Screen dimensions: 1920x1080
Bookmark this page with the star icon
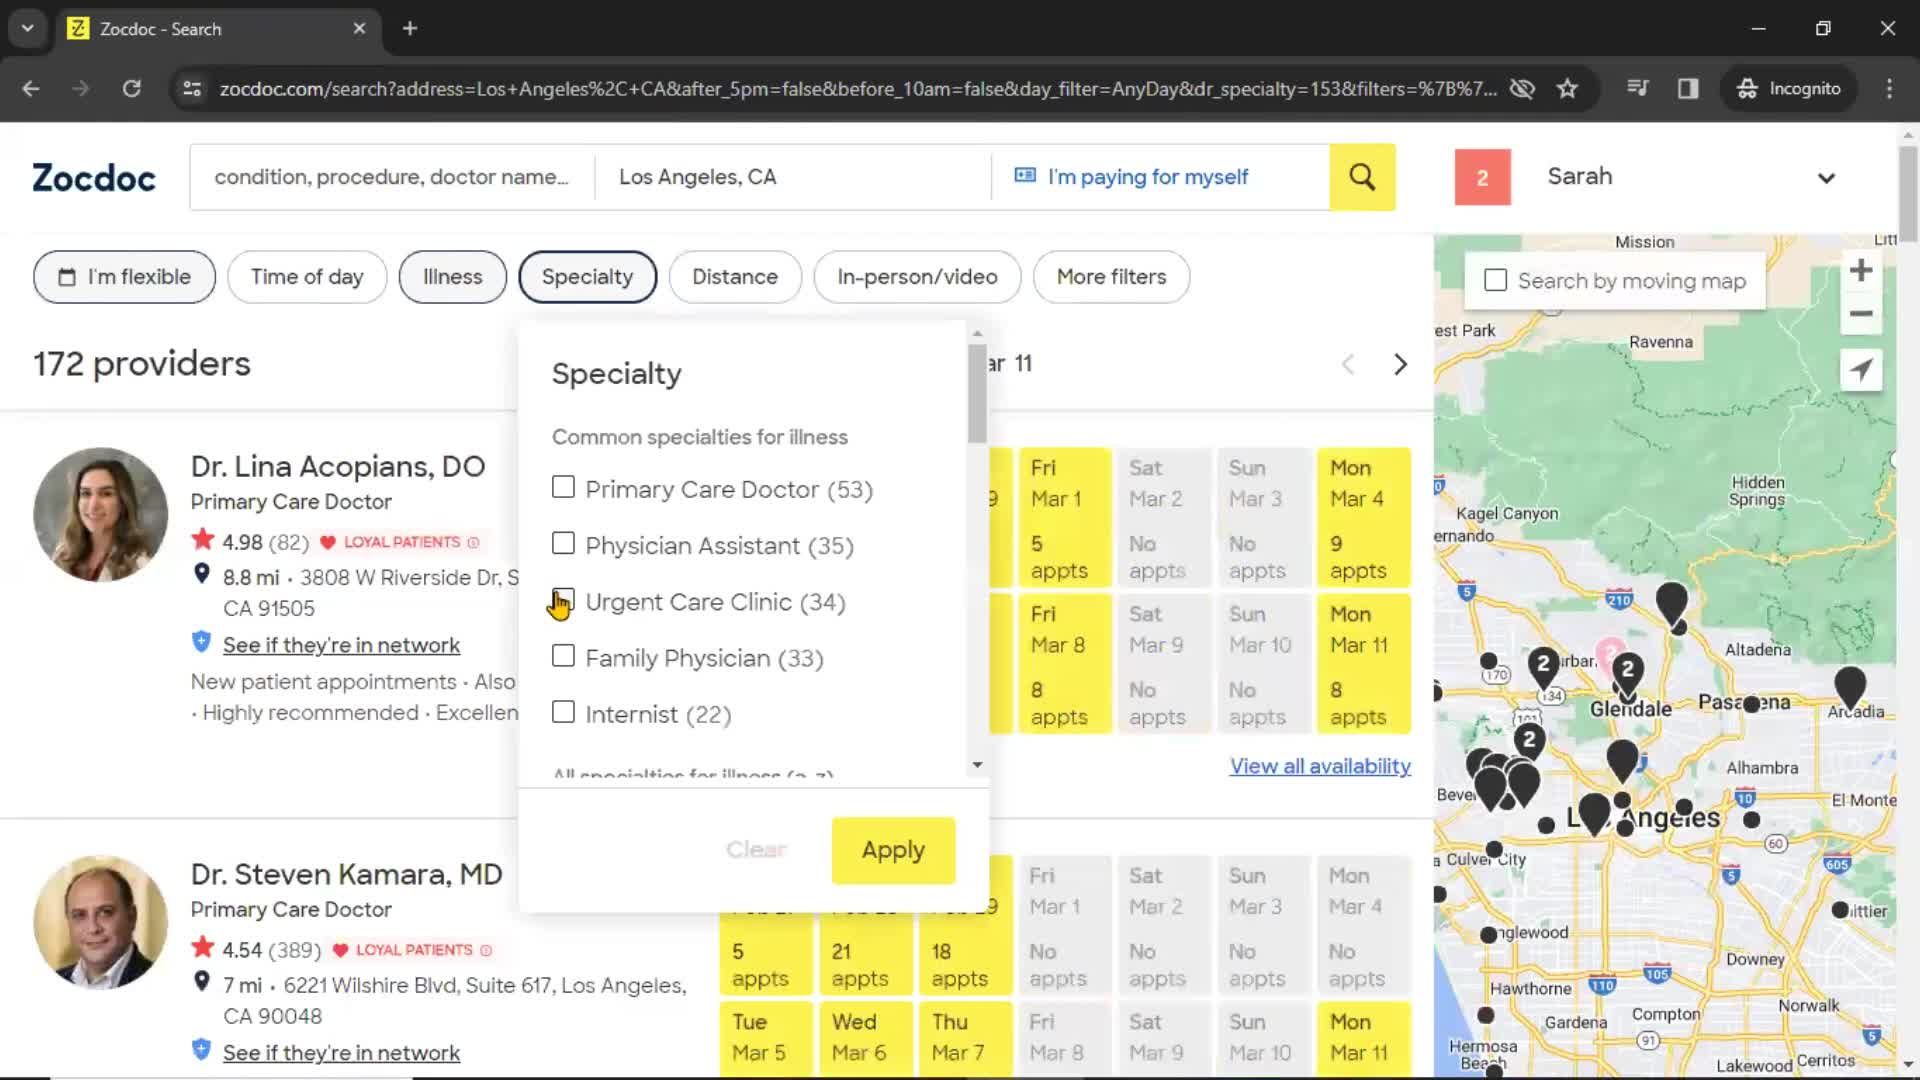tap(1567, 88)
